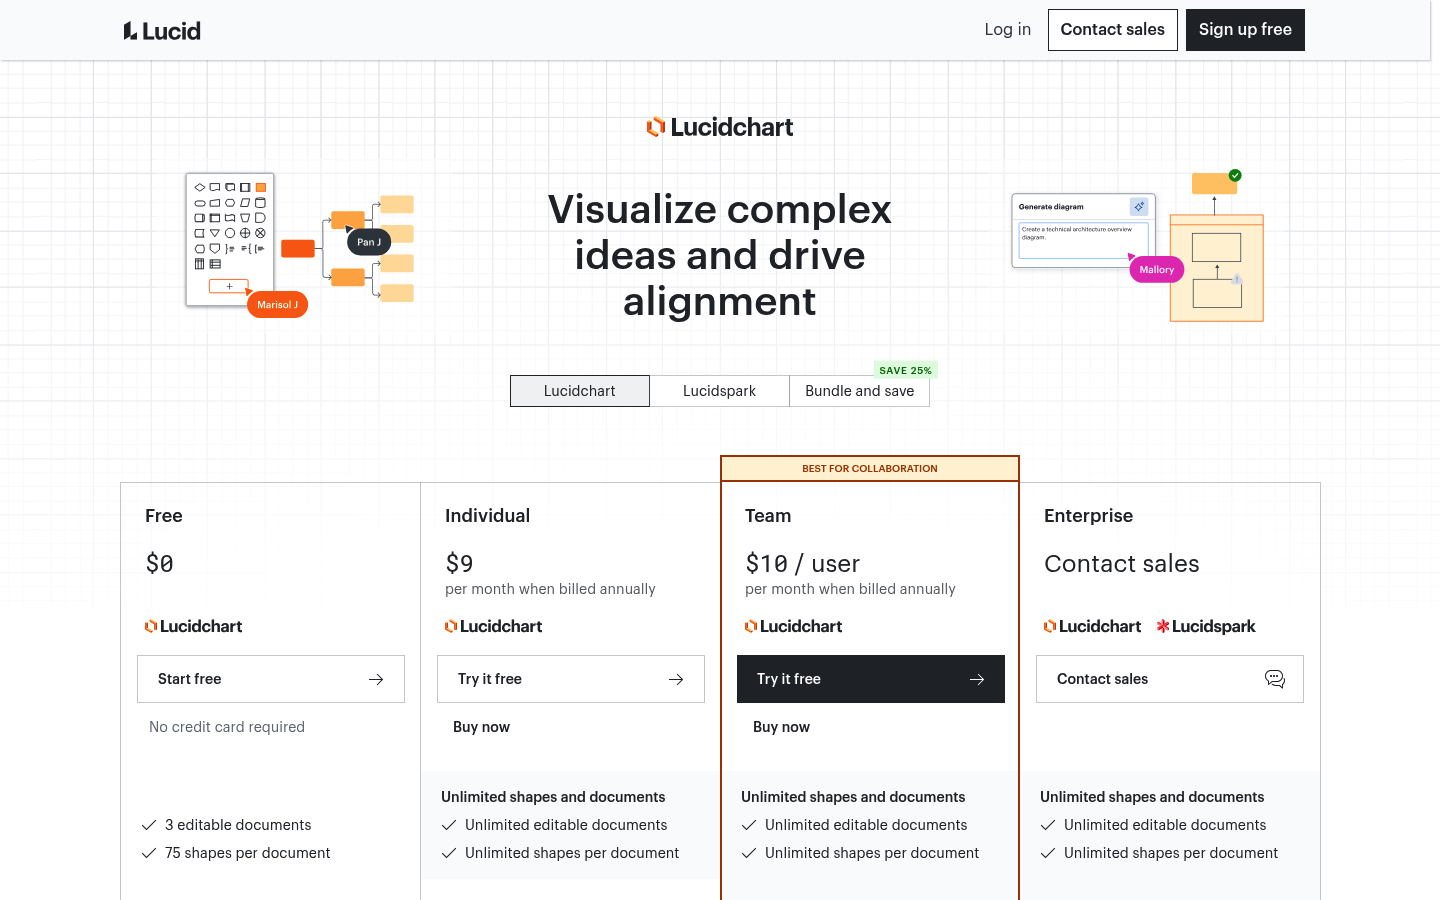Click arrow icon on Start free button
The image size is (1440, 900).
[376, 679]
